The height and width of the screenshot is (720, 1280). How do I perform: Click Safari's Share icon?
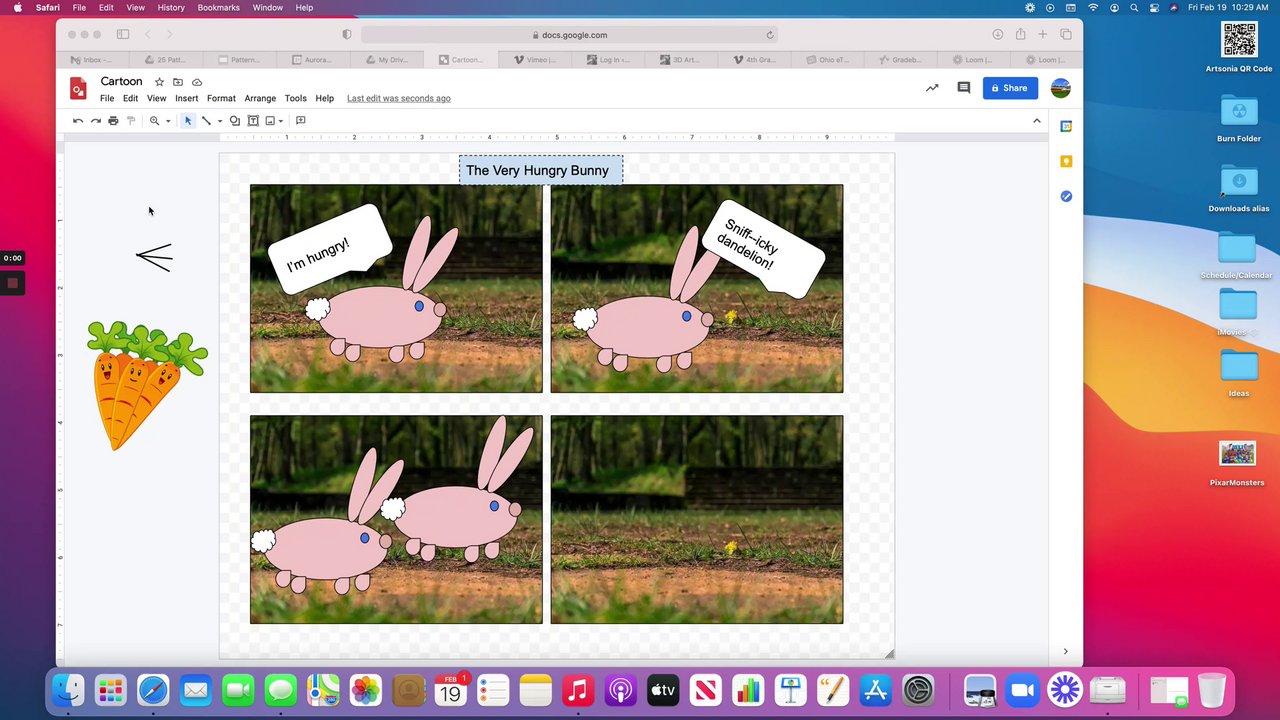click(x=1020, y=35)
